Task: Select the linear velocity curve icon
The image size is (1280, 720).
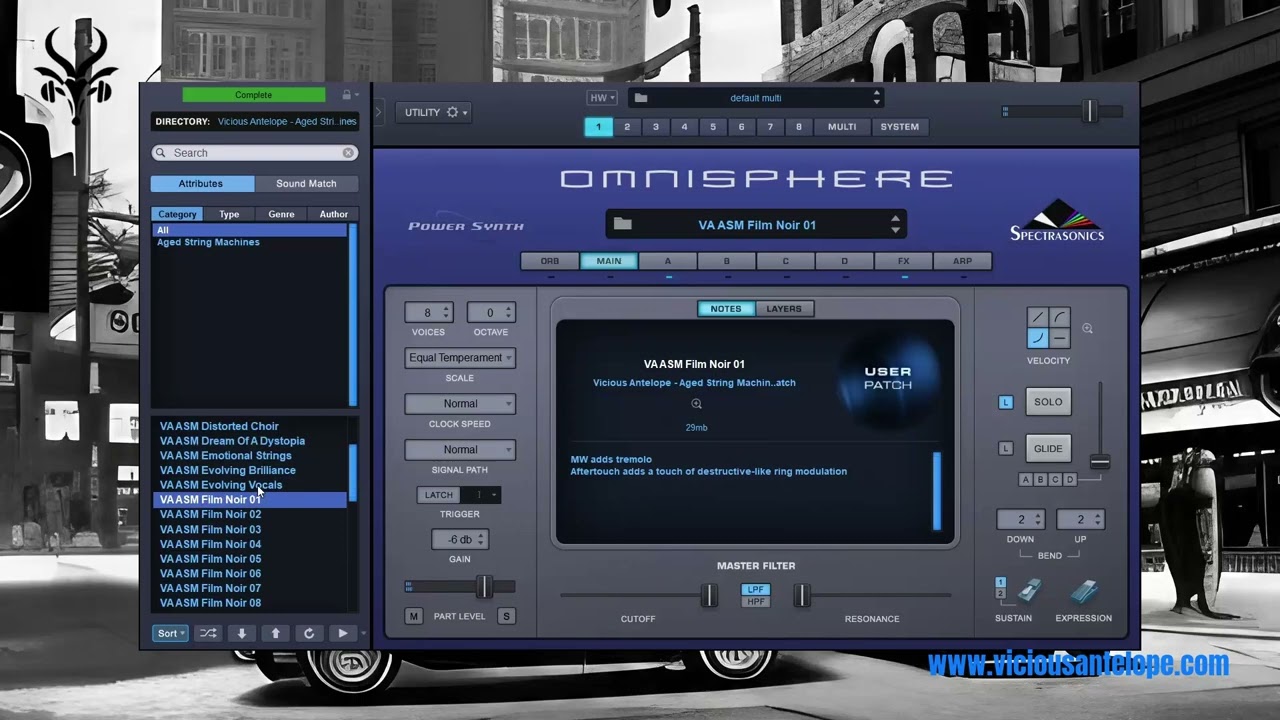Action: (1038, 317)
